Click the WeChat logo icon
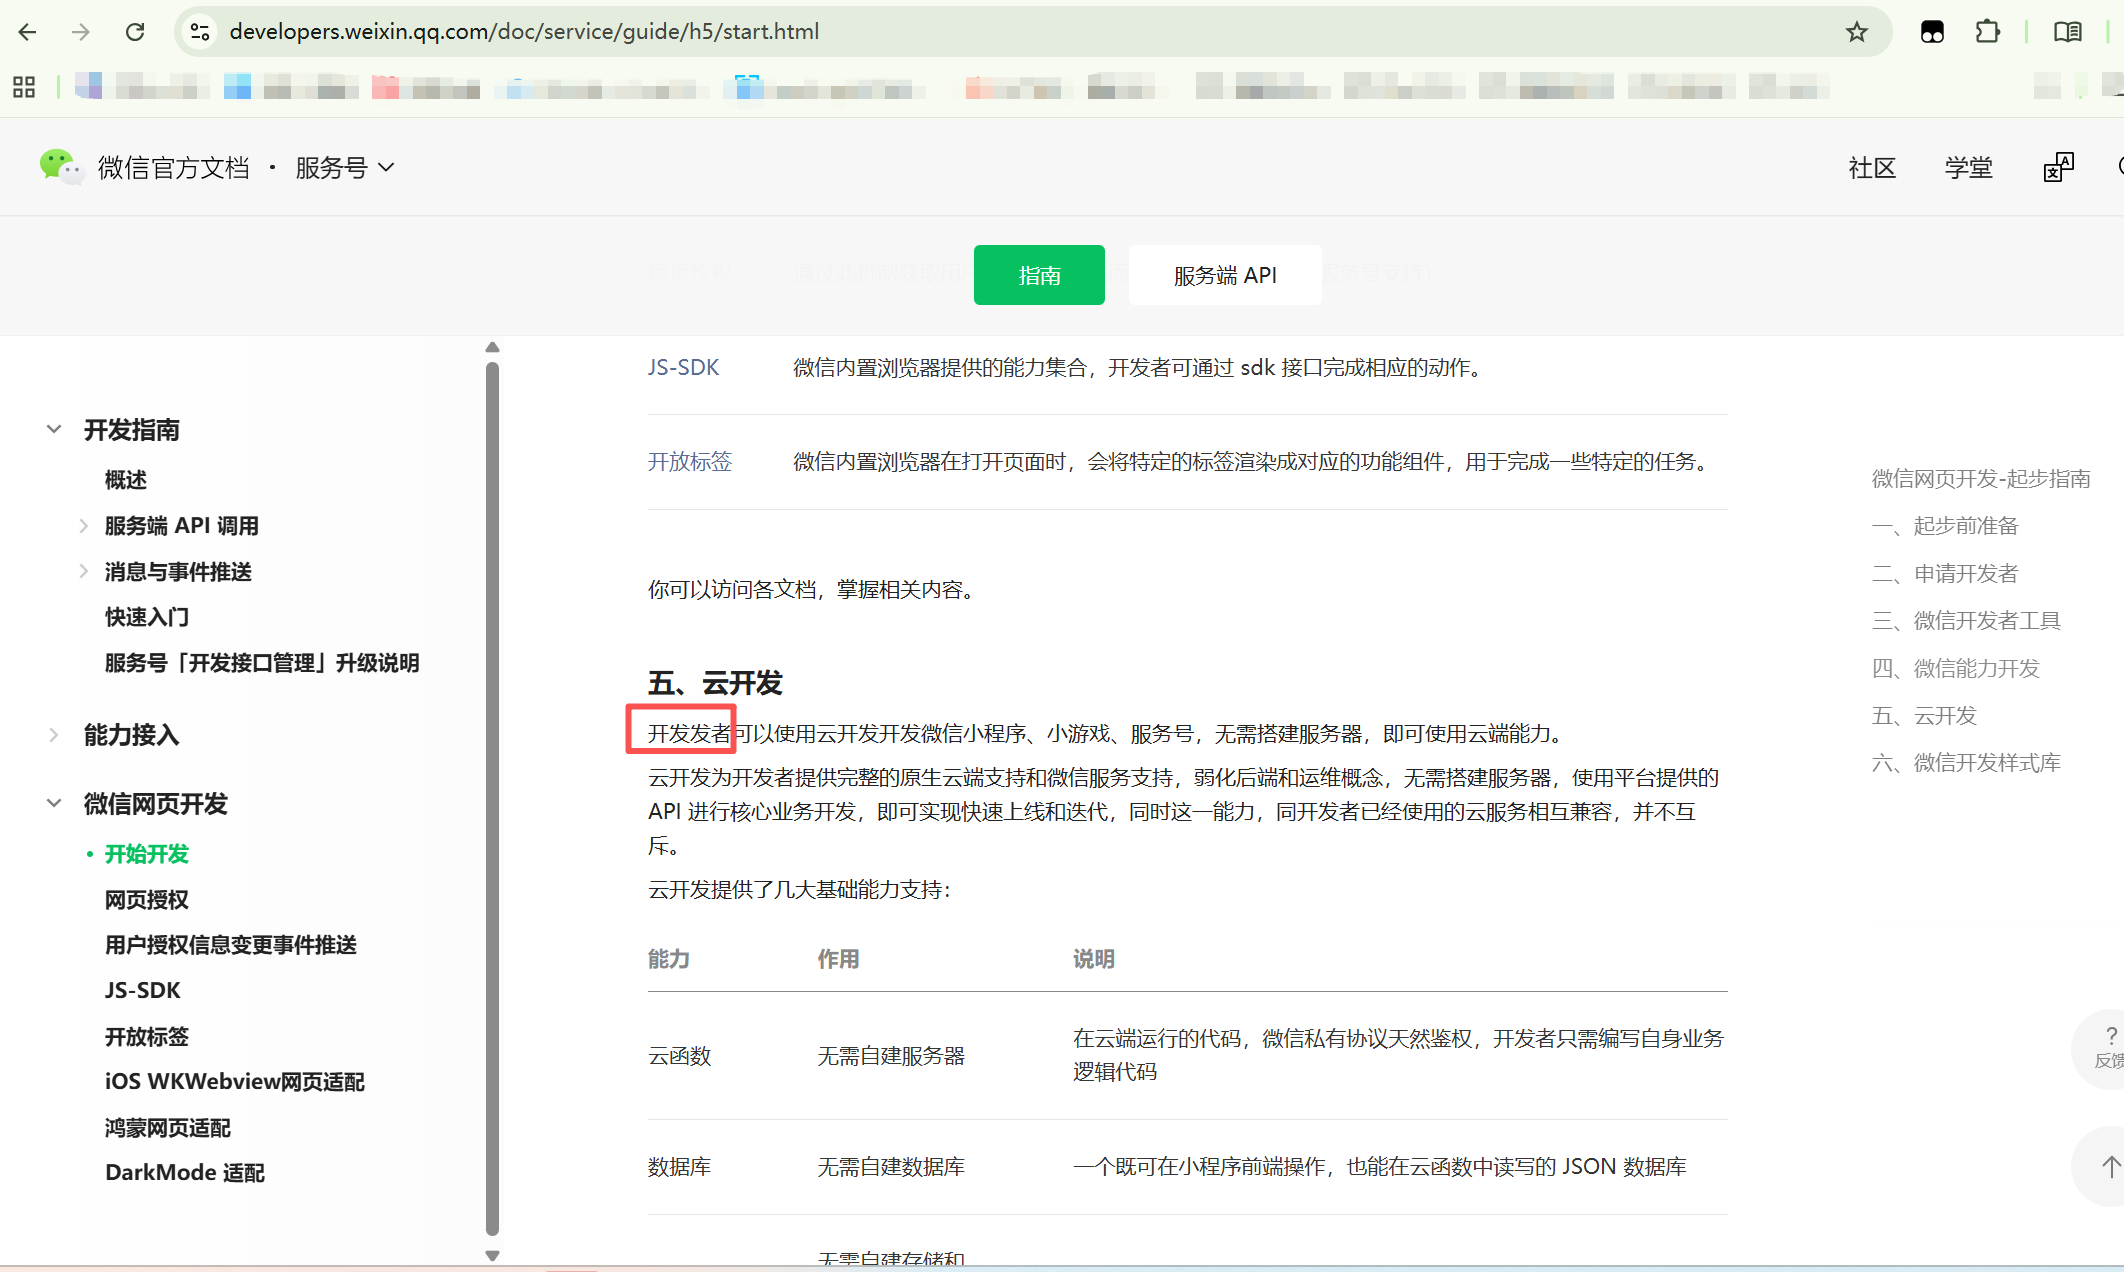This screenshot has width=2124, height=1272. point(59,166)
